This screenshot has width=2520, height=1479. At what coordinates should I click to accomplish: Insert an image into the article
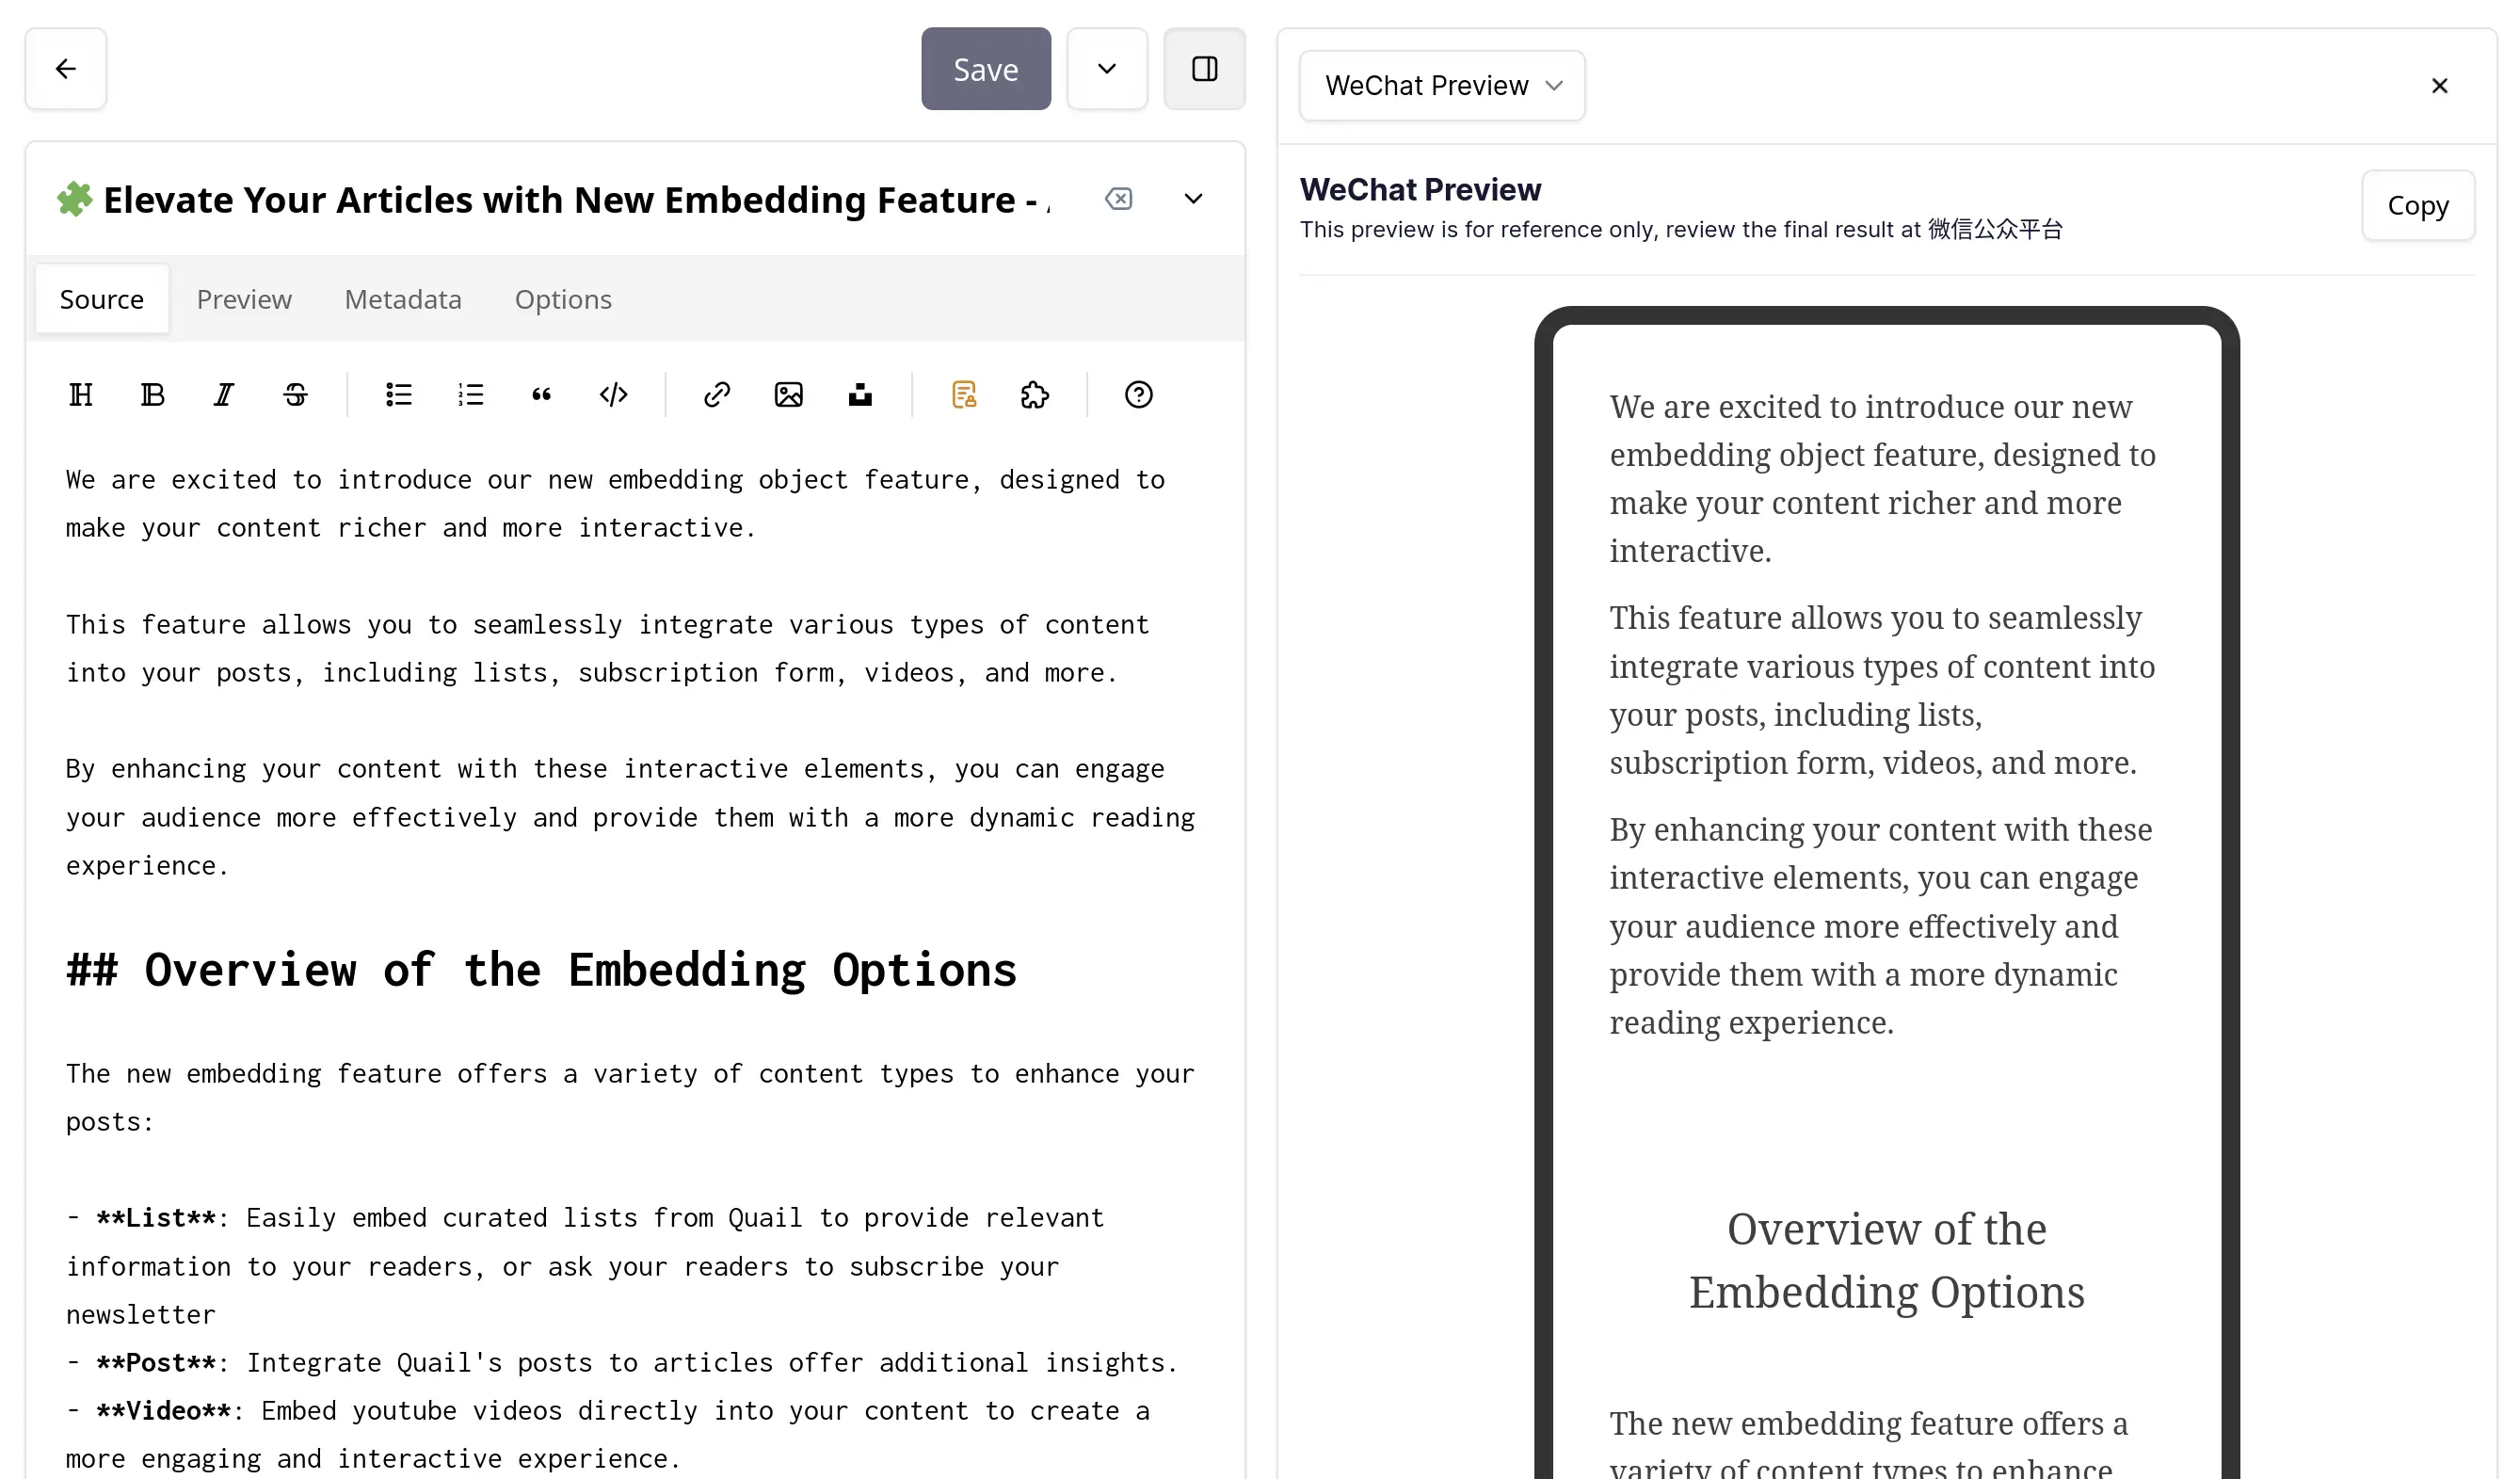coord(788,394)
